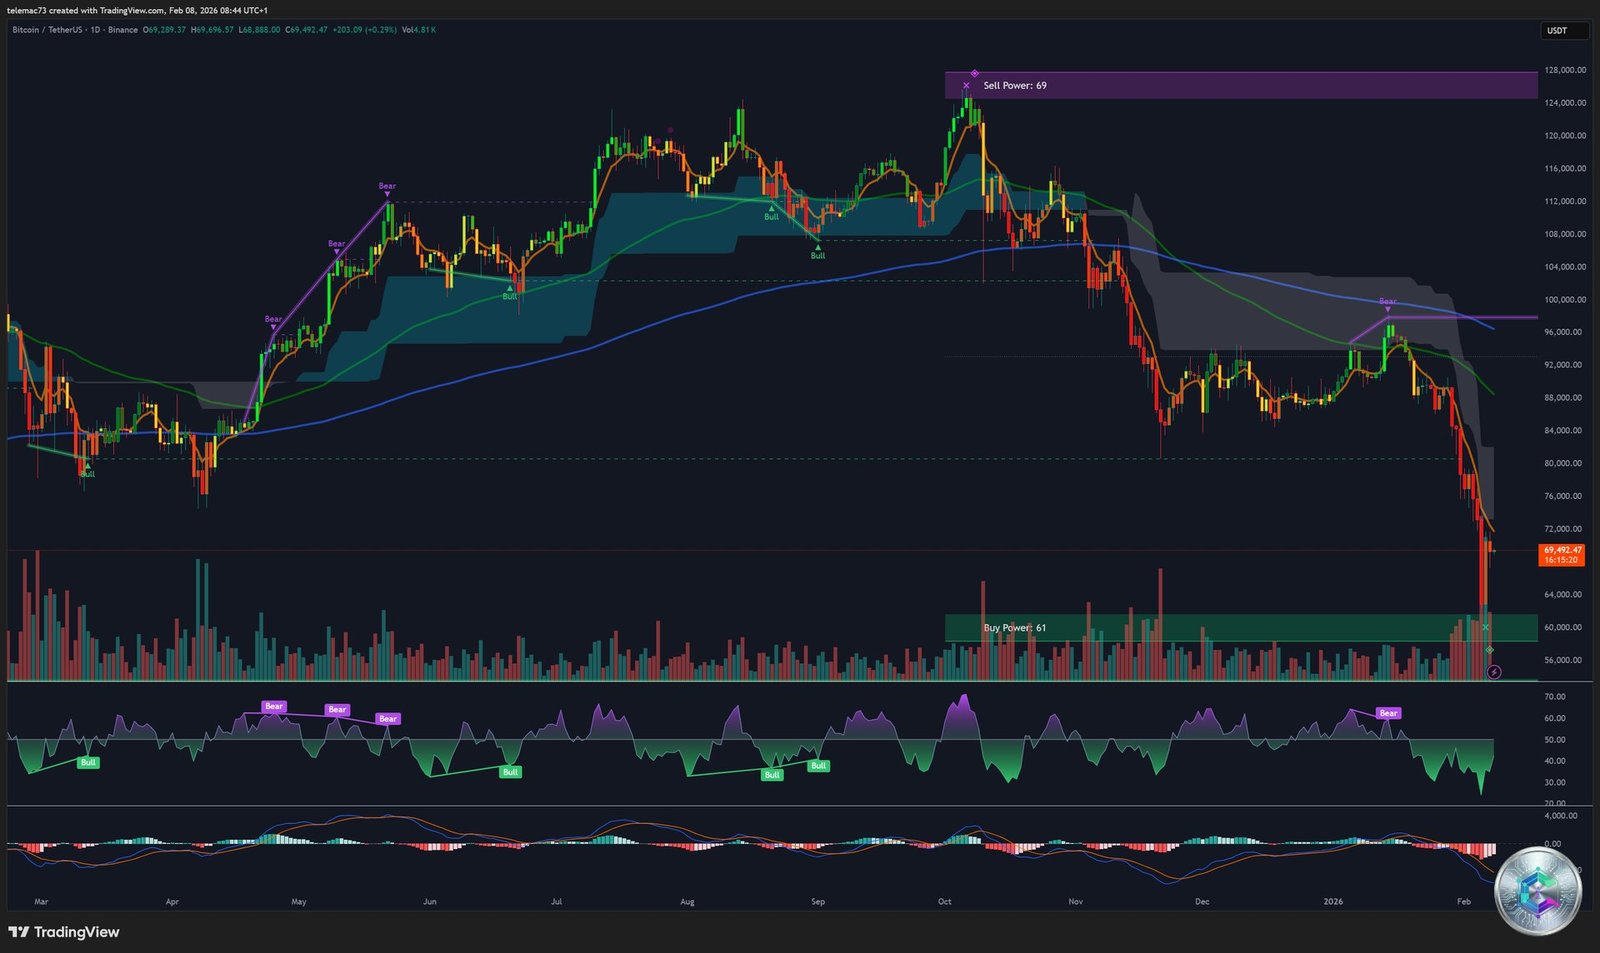The image size is (1600, 953).
Task: Click the Bear marker on the January peak
Action: point(1388,302)
